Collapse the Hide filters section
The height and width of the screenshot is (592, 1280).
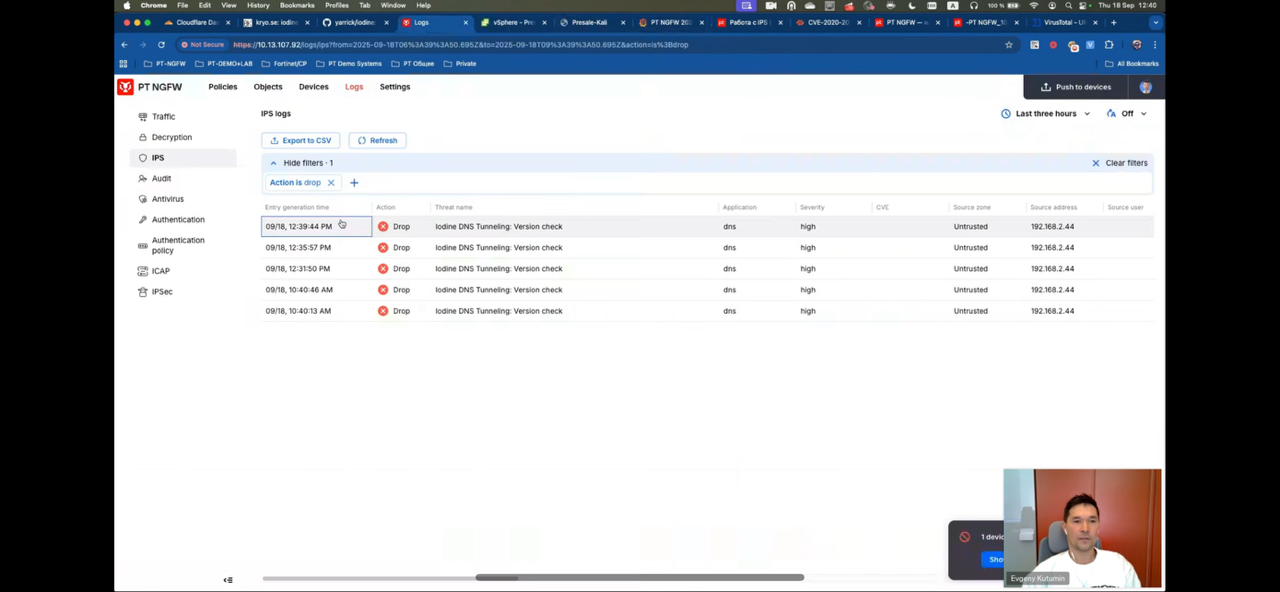(301, 163)
